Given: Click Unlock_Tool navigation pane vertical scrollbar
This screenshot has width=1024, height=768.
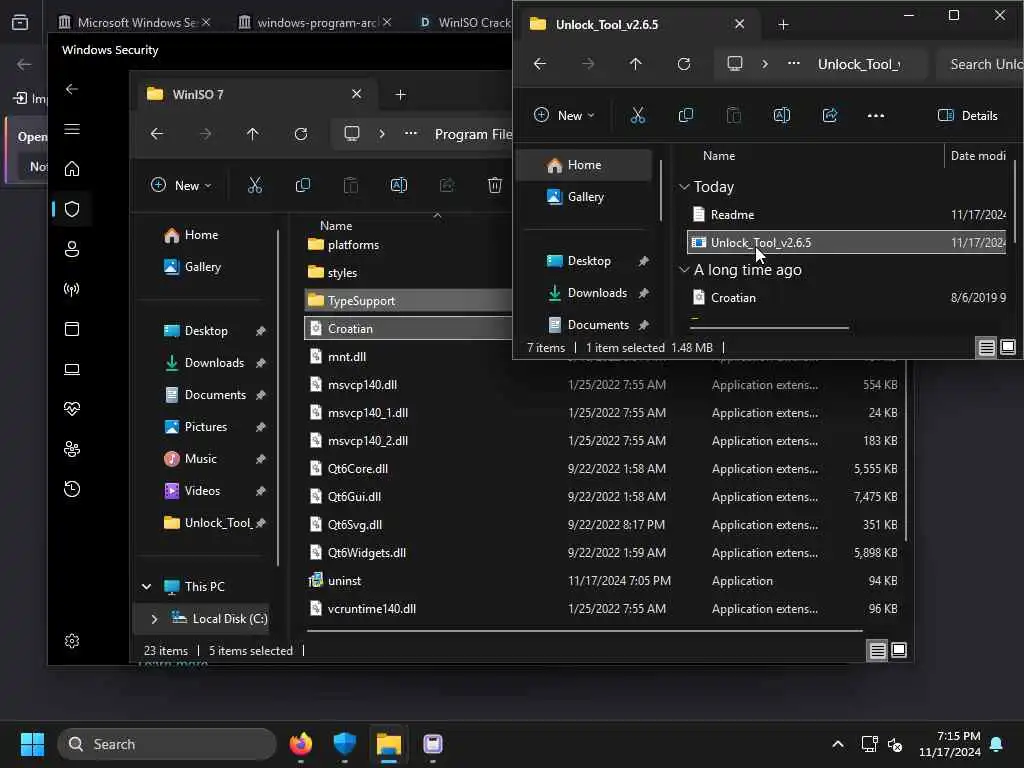Looking at the screenshot, I should point(661,191).
